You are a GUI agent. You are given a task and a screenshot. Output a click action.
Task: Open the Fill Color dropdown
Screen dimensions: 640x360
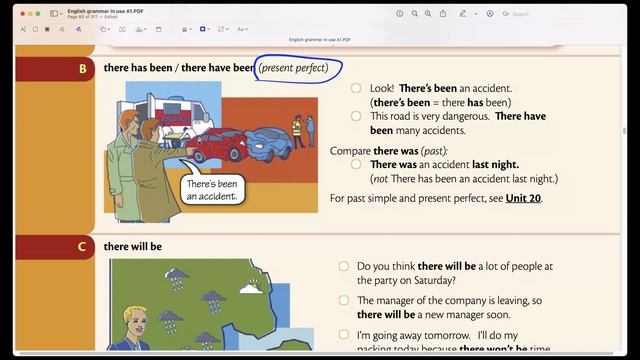pyautogui.click(x=223, y=29)
